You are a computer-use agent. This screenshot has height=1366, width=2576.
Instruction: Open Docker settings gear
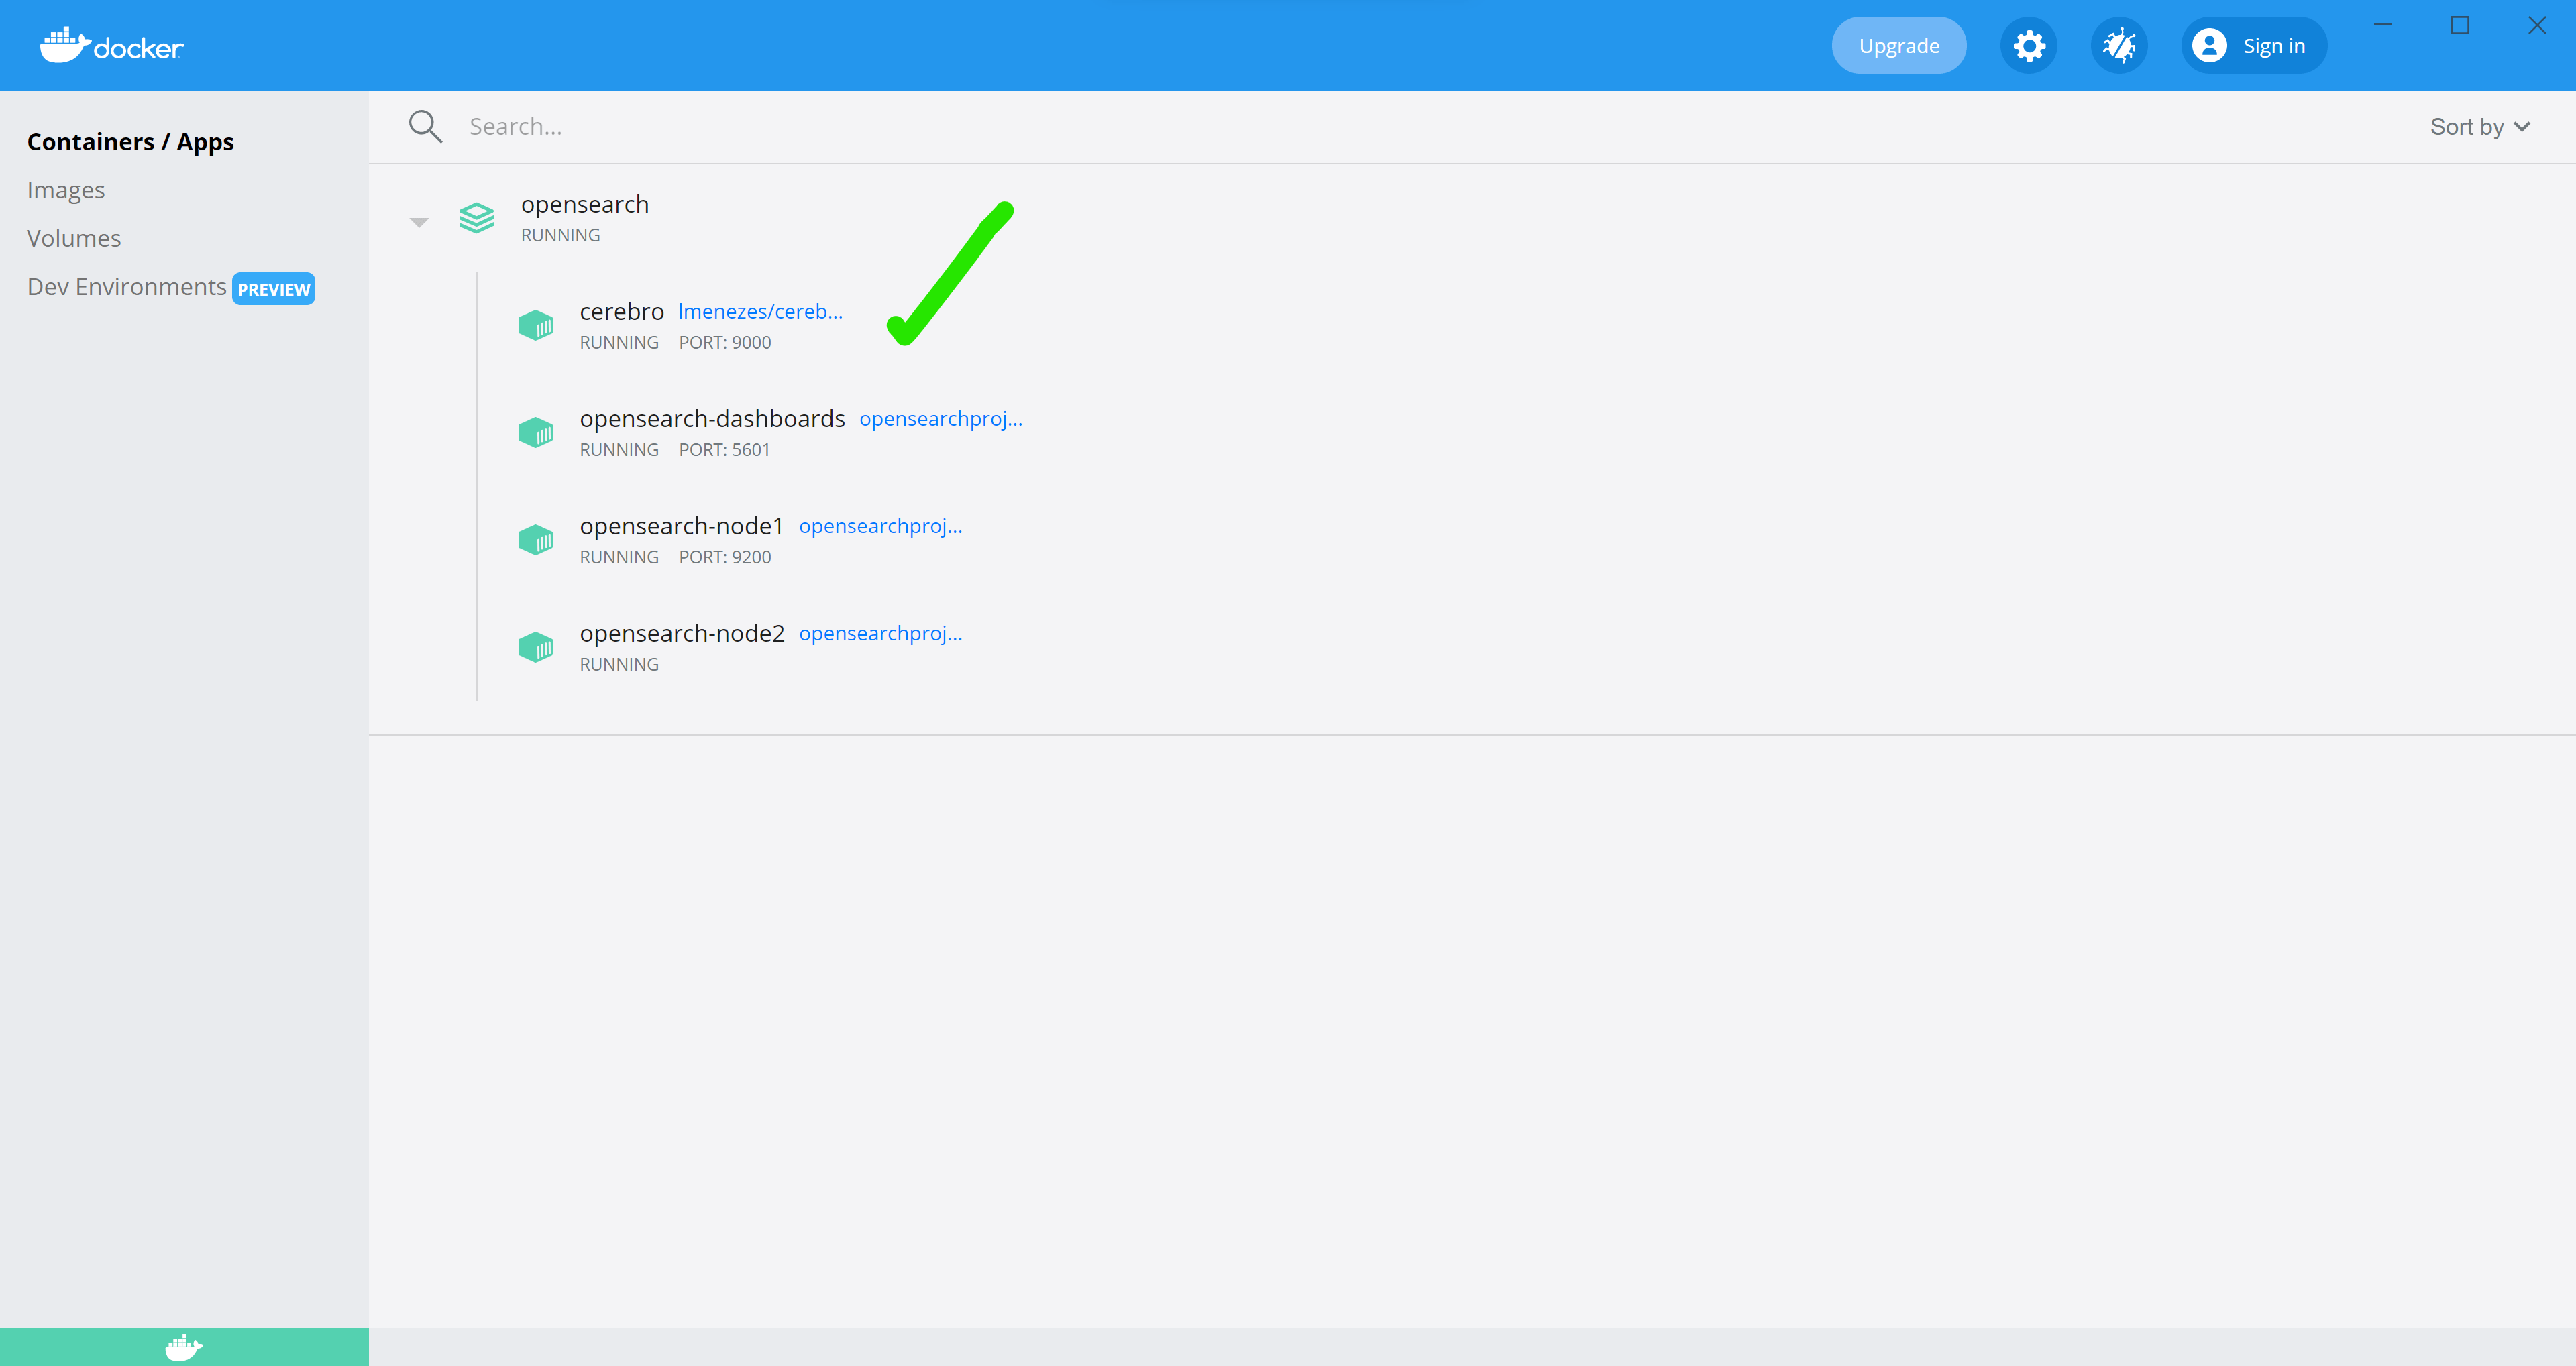(x=2028, y=45)
